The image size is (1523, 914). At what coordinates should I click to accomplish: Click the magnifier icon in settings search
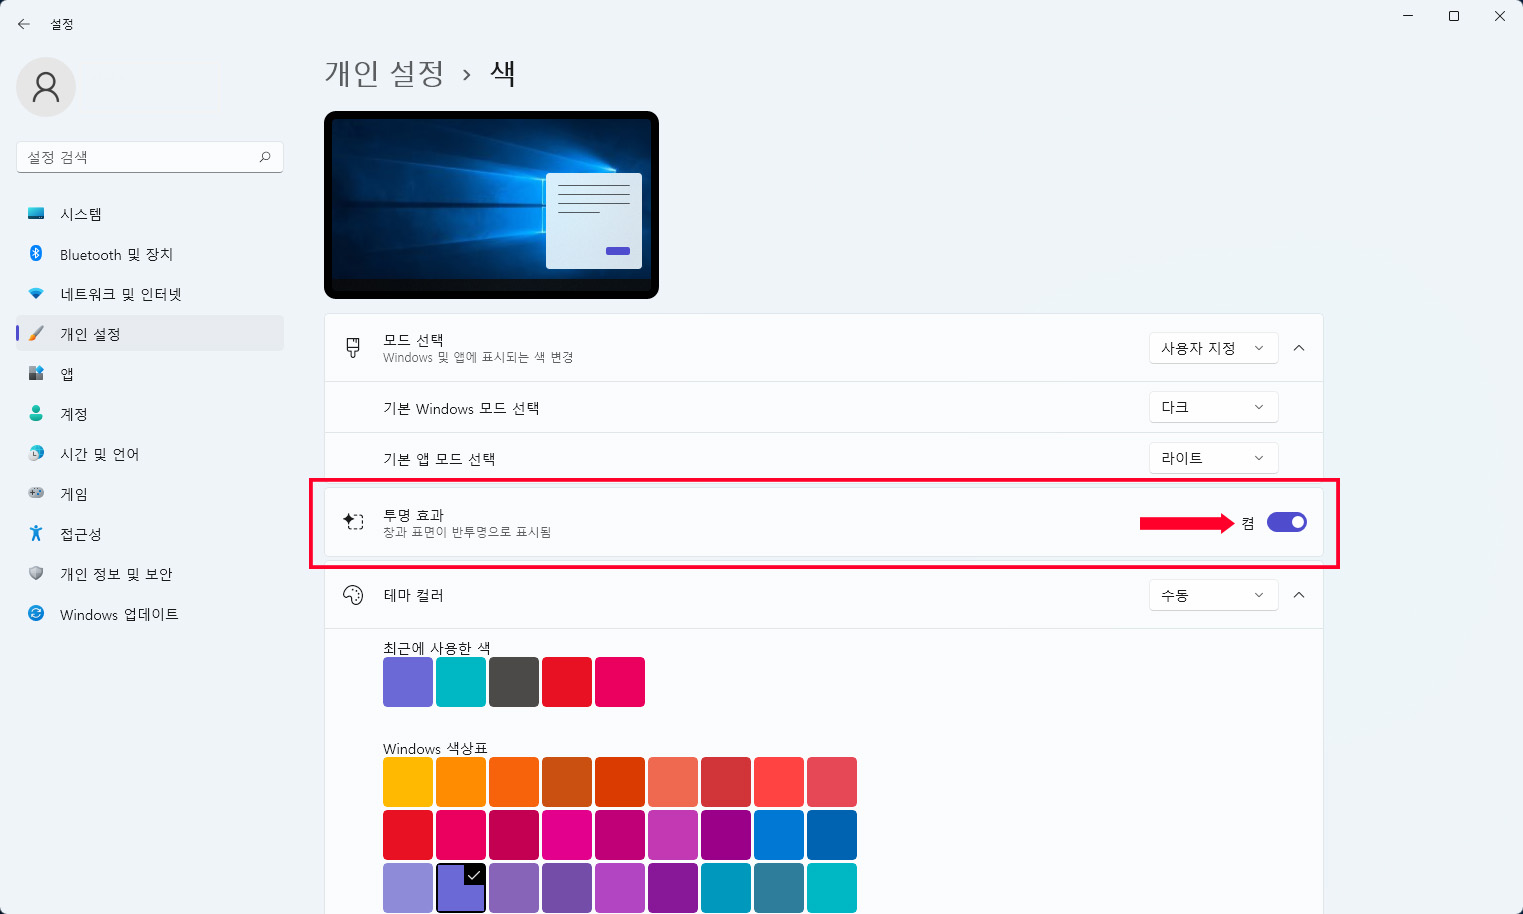tap(265, 157)
